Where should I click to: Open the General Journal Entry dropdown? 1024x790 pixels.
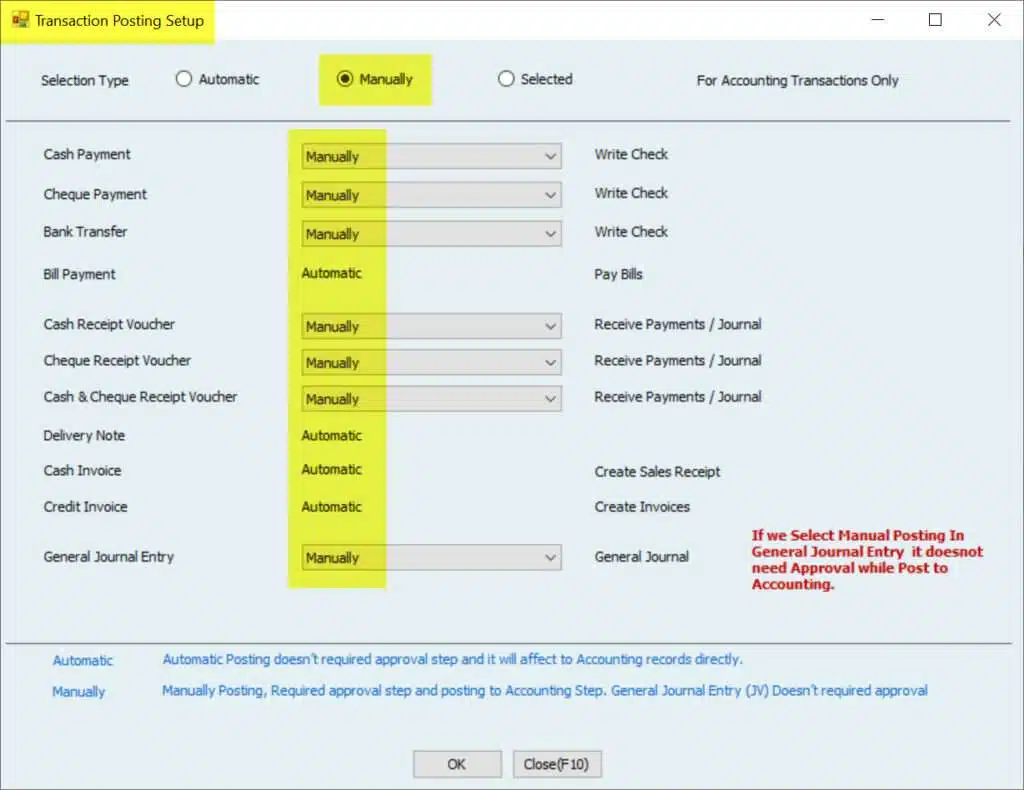(431, 558)
